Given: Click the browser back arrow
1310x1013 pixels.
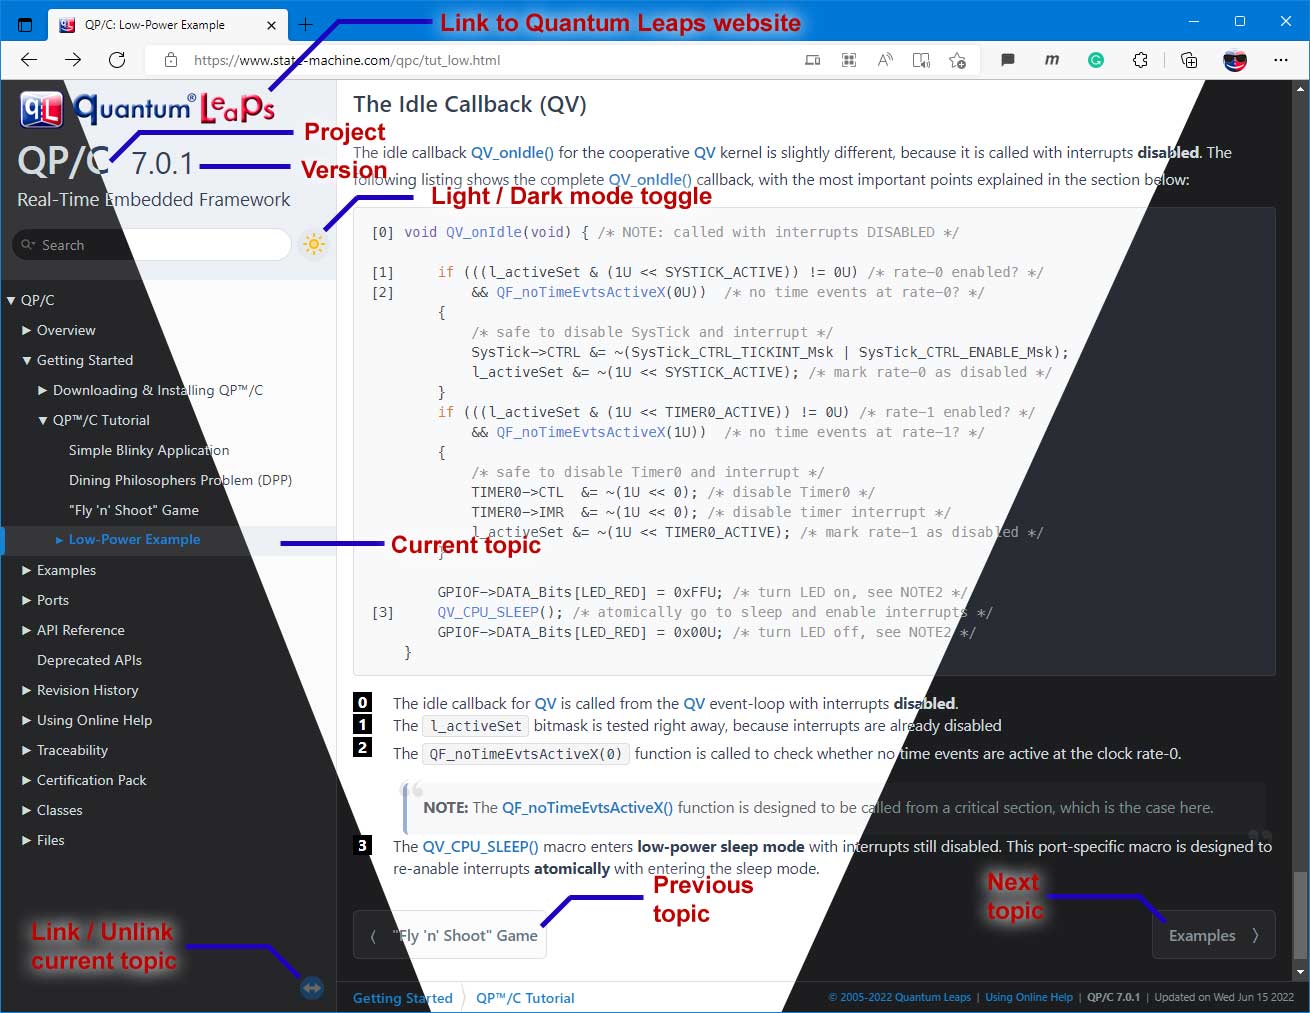Looking at the screenshot, I should 29,60.
